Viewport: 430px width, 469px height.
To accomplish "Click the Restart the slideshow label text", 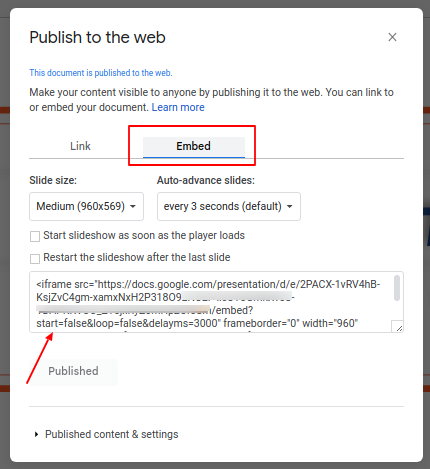I will (137, 257).
